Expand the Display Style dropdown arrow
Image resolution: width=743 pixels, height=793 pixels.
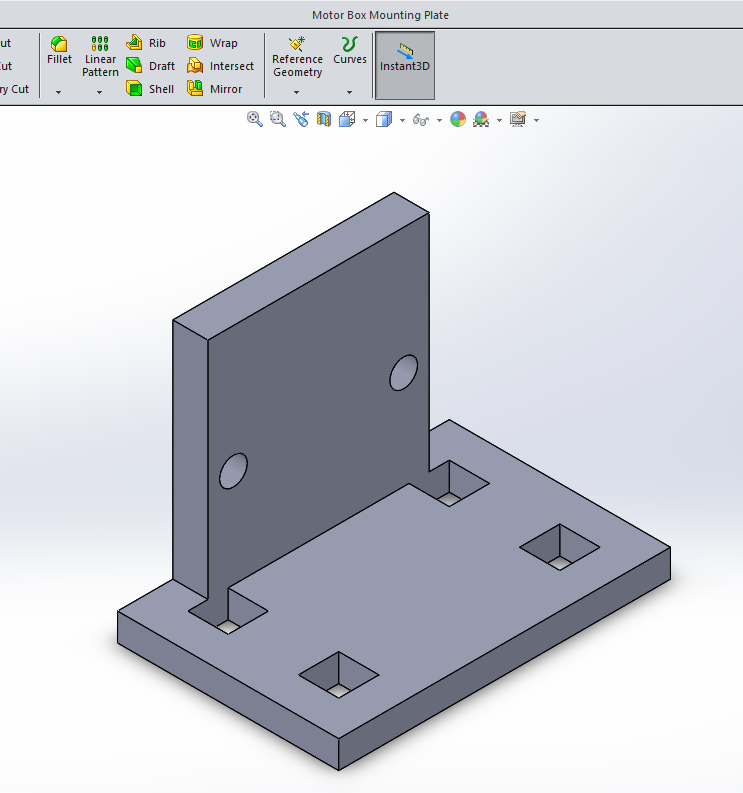tap(402, 120)
